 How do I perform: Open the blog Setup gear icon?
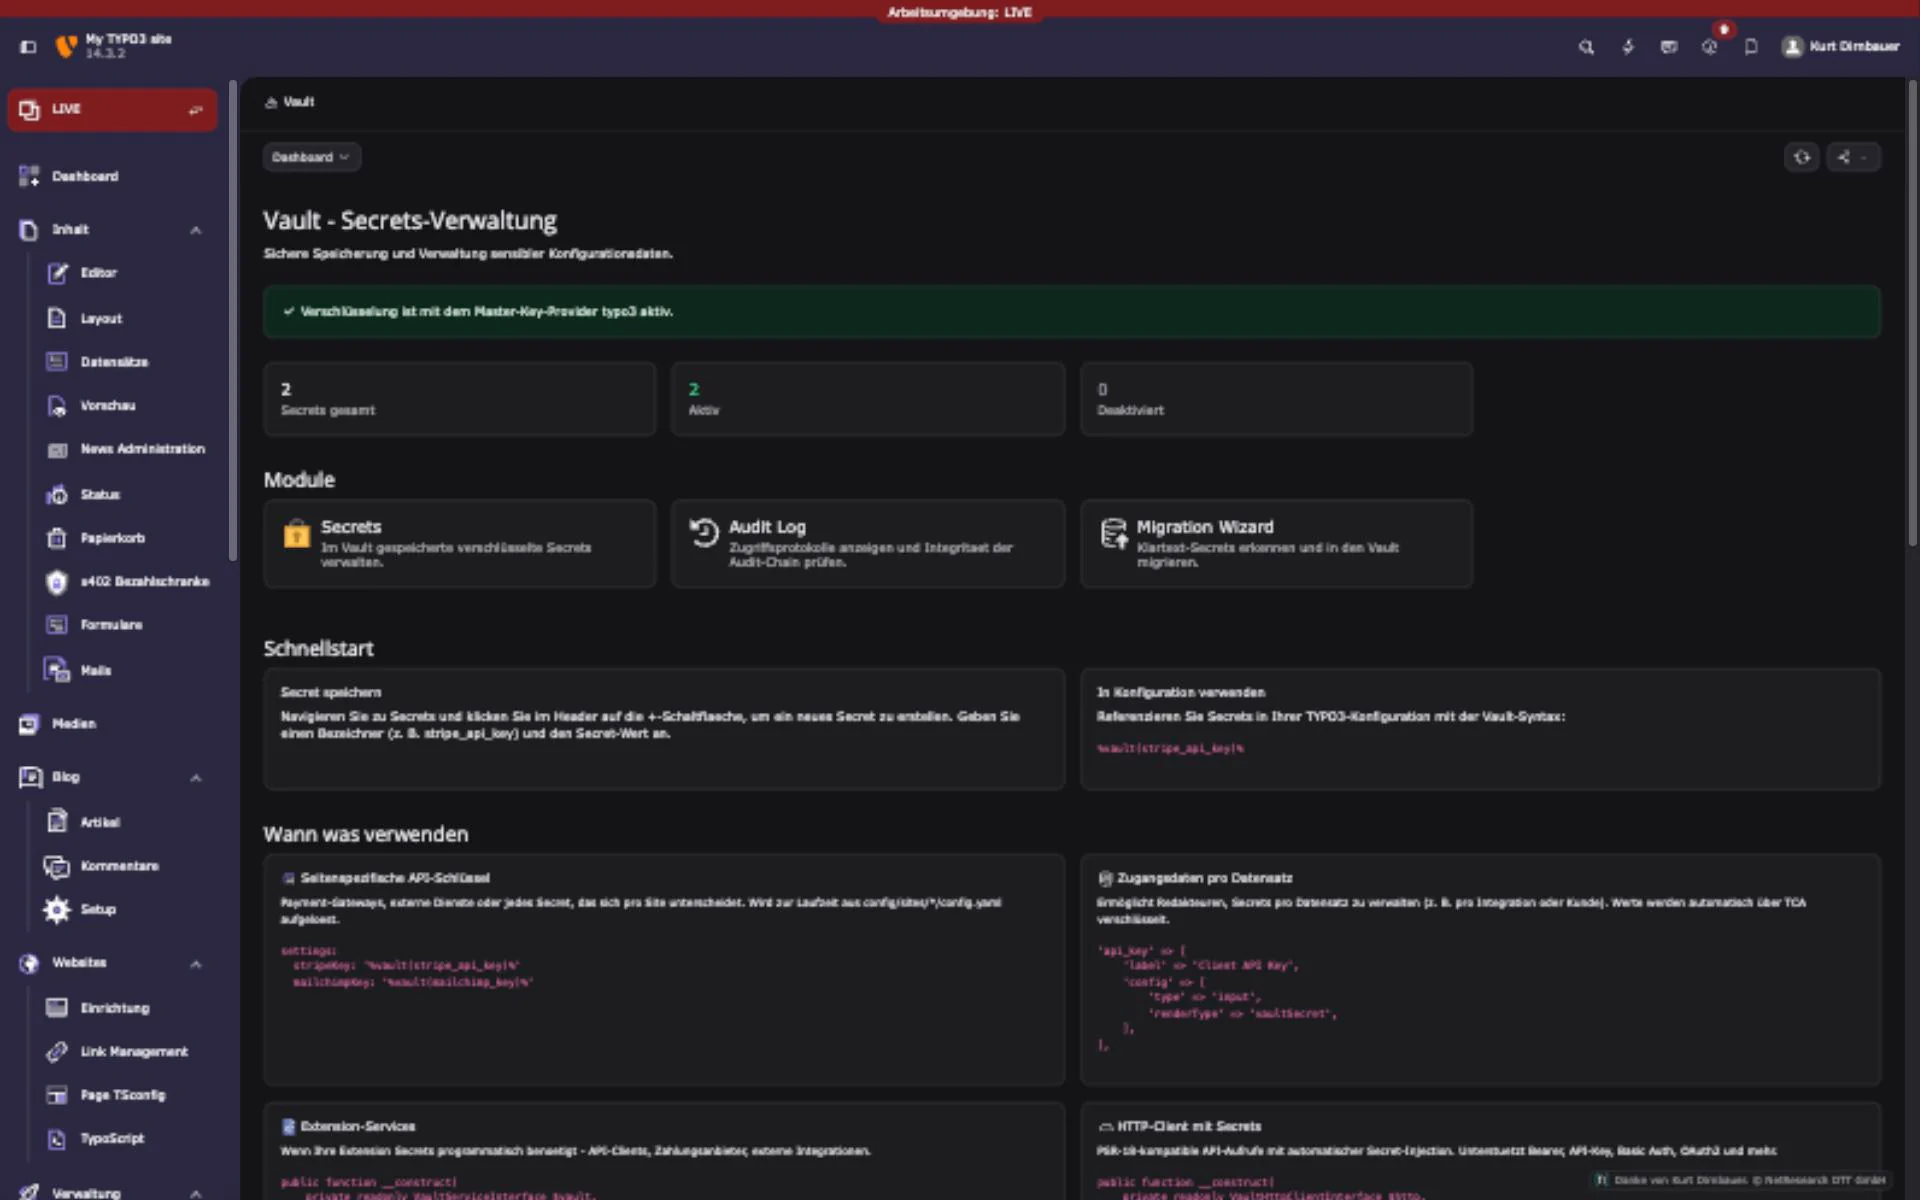point(57,909)
